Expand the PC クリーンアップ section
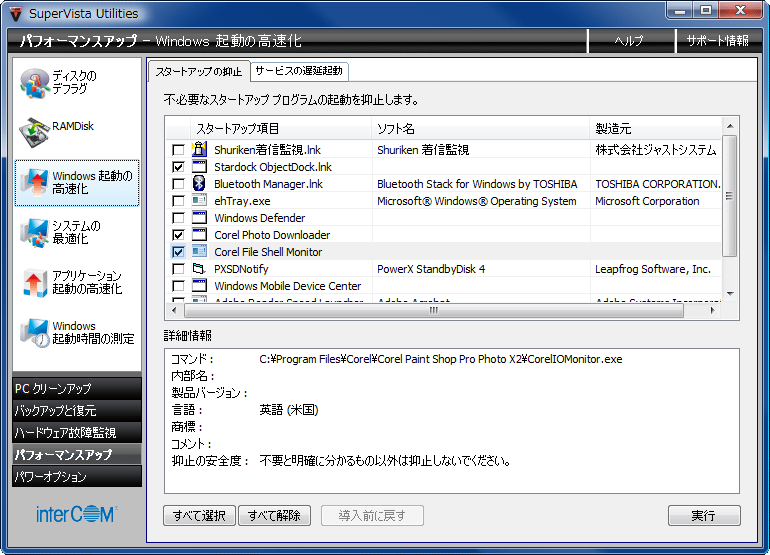Viewport: 770px width, 555px height. point(77,388)
